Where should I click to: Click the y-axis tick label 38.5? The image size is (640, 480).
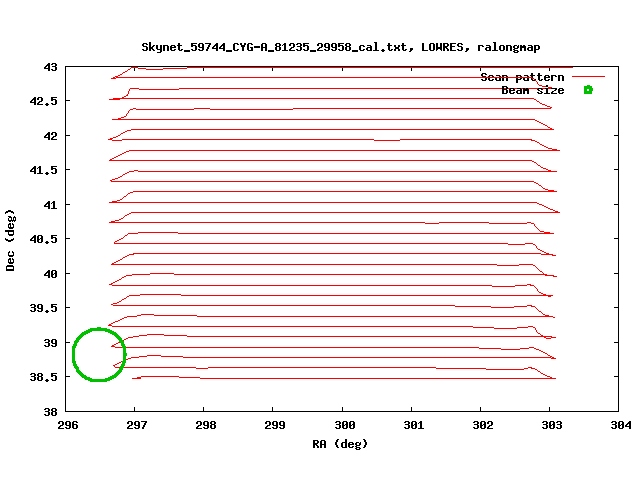pyautogui.click(x=44, y=377)
